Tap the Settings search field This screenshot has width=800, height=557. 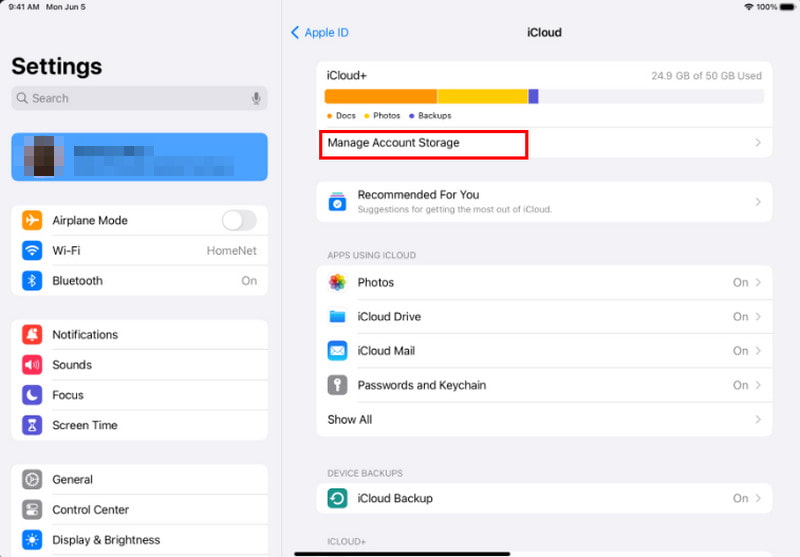pyautogui.click(x=139, y=98)
